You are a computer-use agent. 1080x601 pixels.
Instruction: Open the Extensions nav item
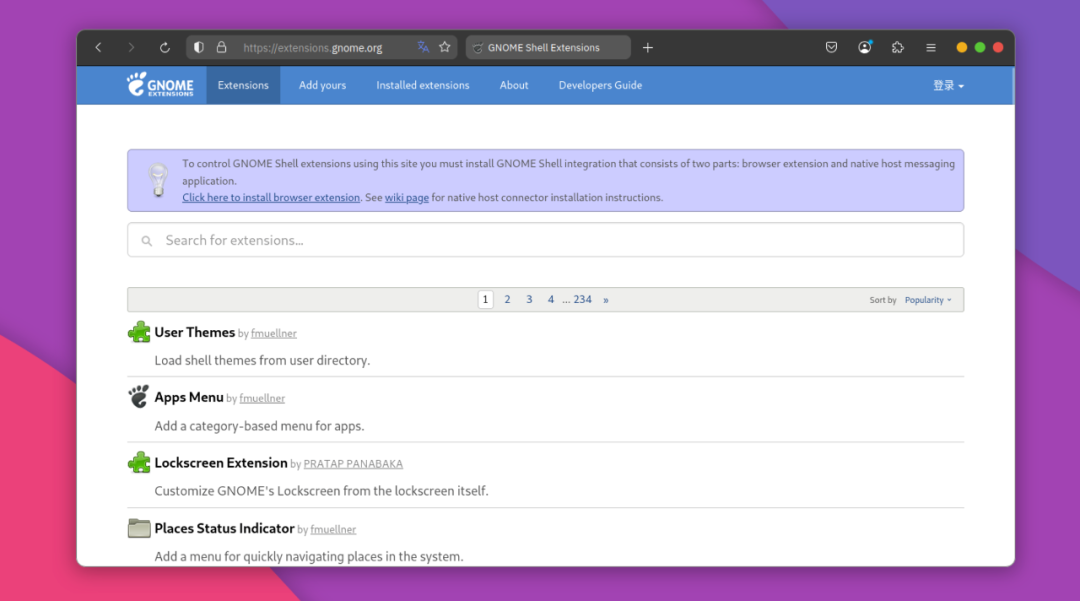coord(243,85)
